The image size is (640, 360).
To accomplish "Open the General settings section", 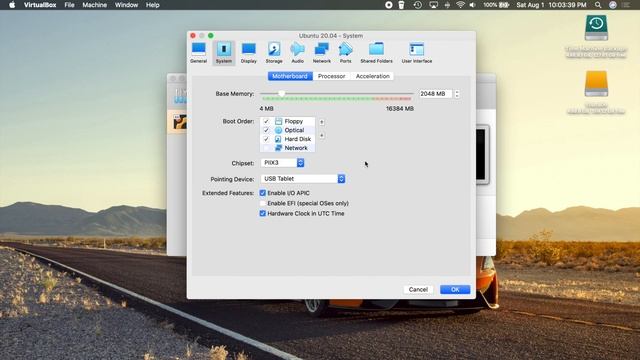I will tap(198, 53).
